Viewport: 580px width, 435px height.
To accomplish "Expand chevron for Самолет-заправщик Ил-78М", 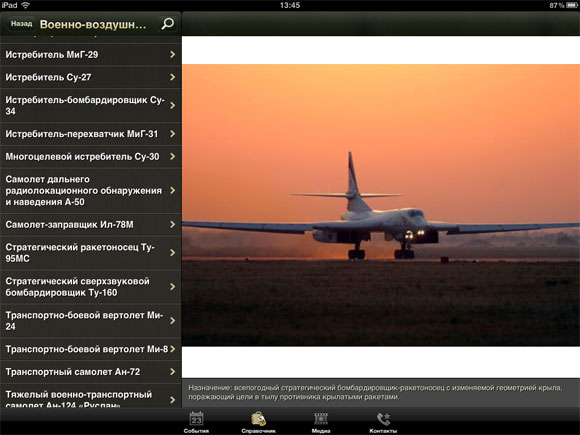I will [172, 225].
